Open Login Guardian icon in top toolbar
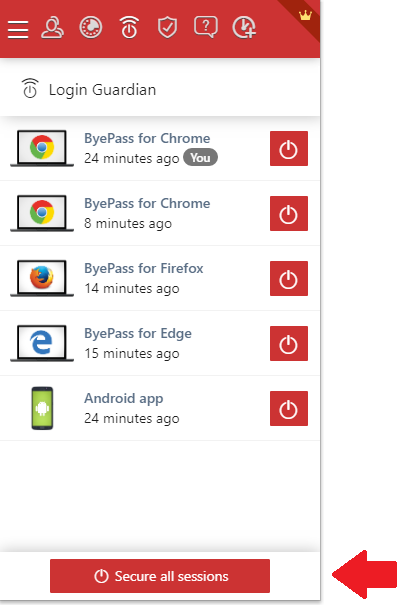The image size is (405, 605). pyautogui.click(x=129, y=27)
